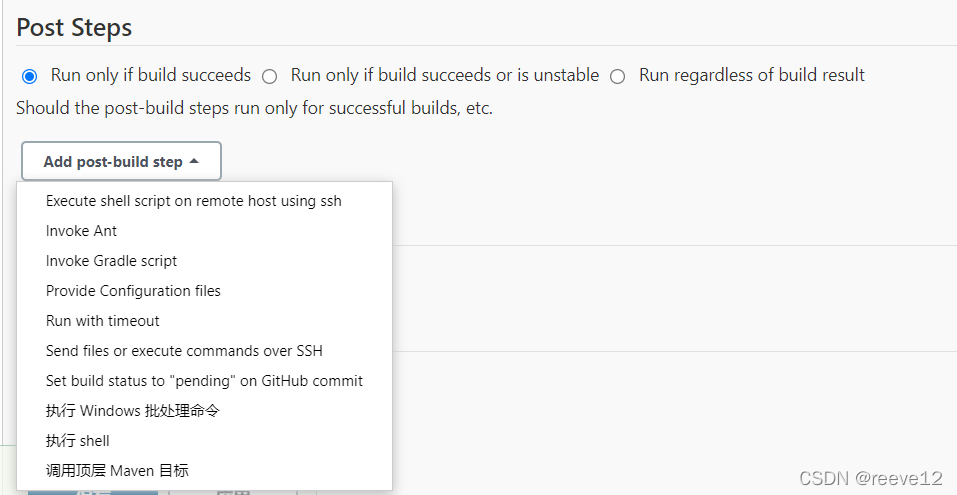The height and width of the screenshot is (495, 957).
Task: Choose the '执行 shell' menu item
Action: 77,441
